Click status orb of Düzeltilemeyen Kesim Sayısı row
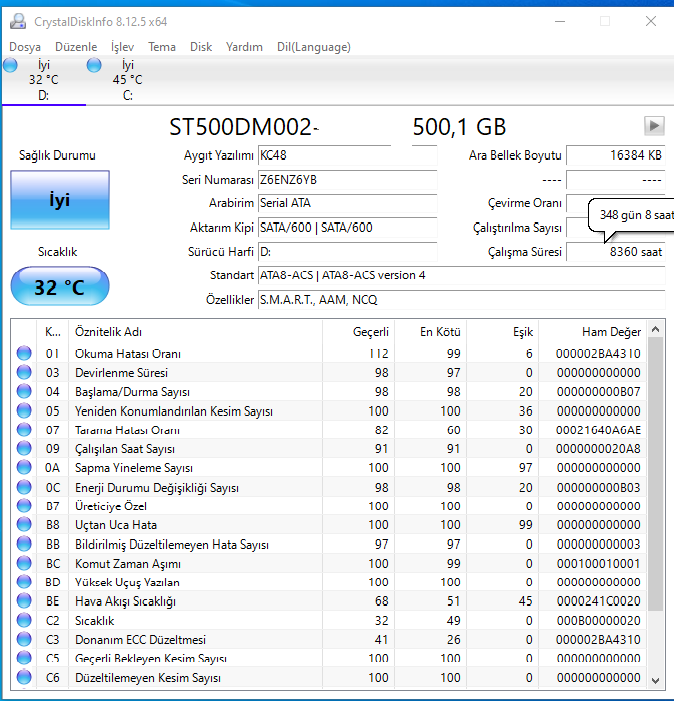The height and width of the screenshot is (701, 689). (x=24, y=677)
